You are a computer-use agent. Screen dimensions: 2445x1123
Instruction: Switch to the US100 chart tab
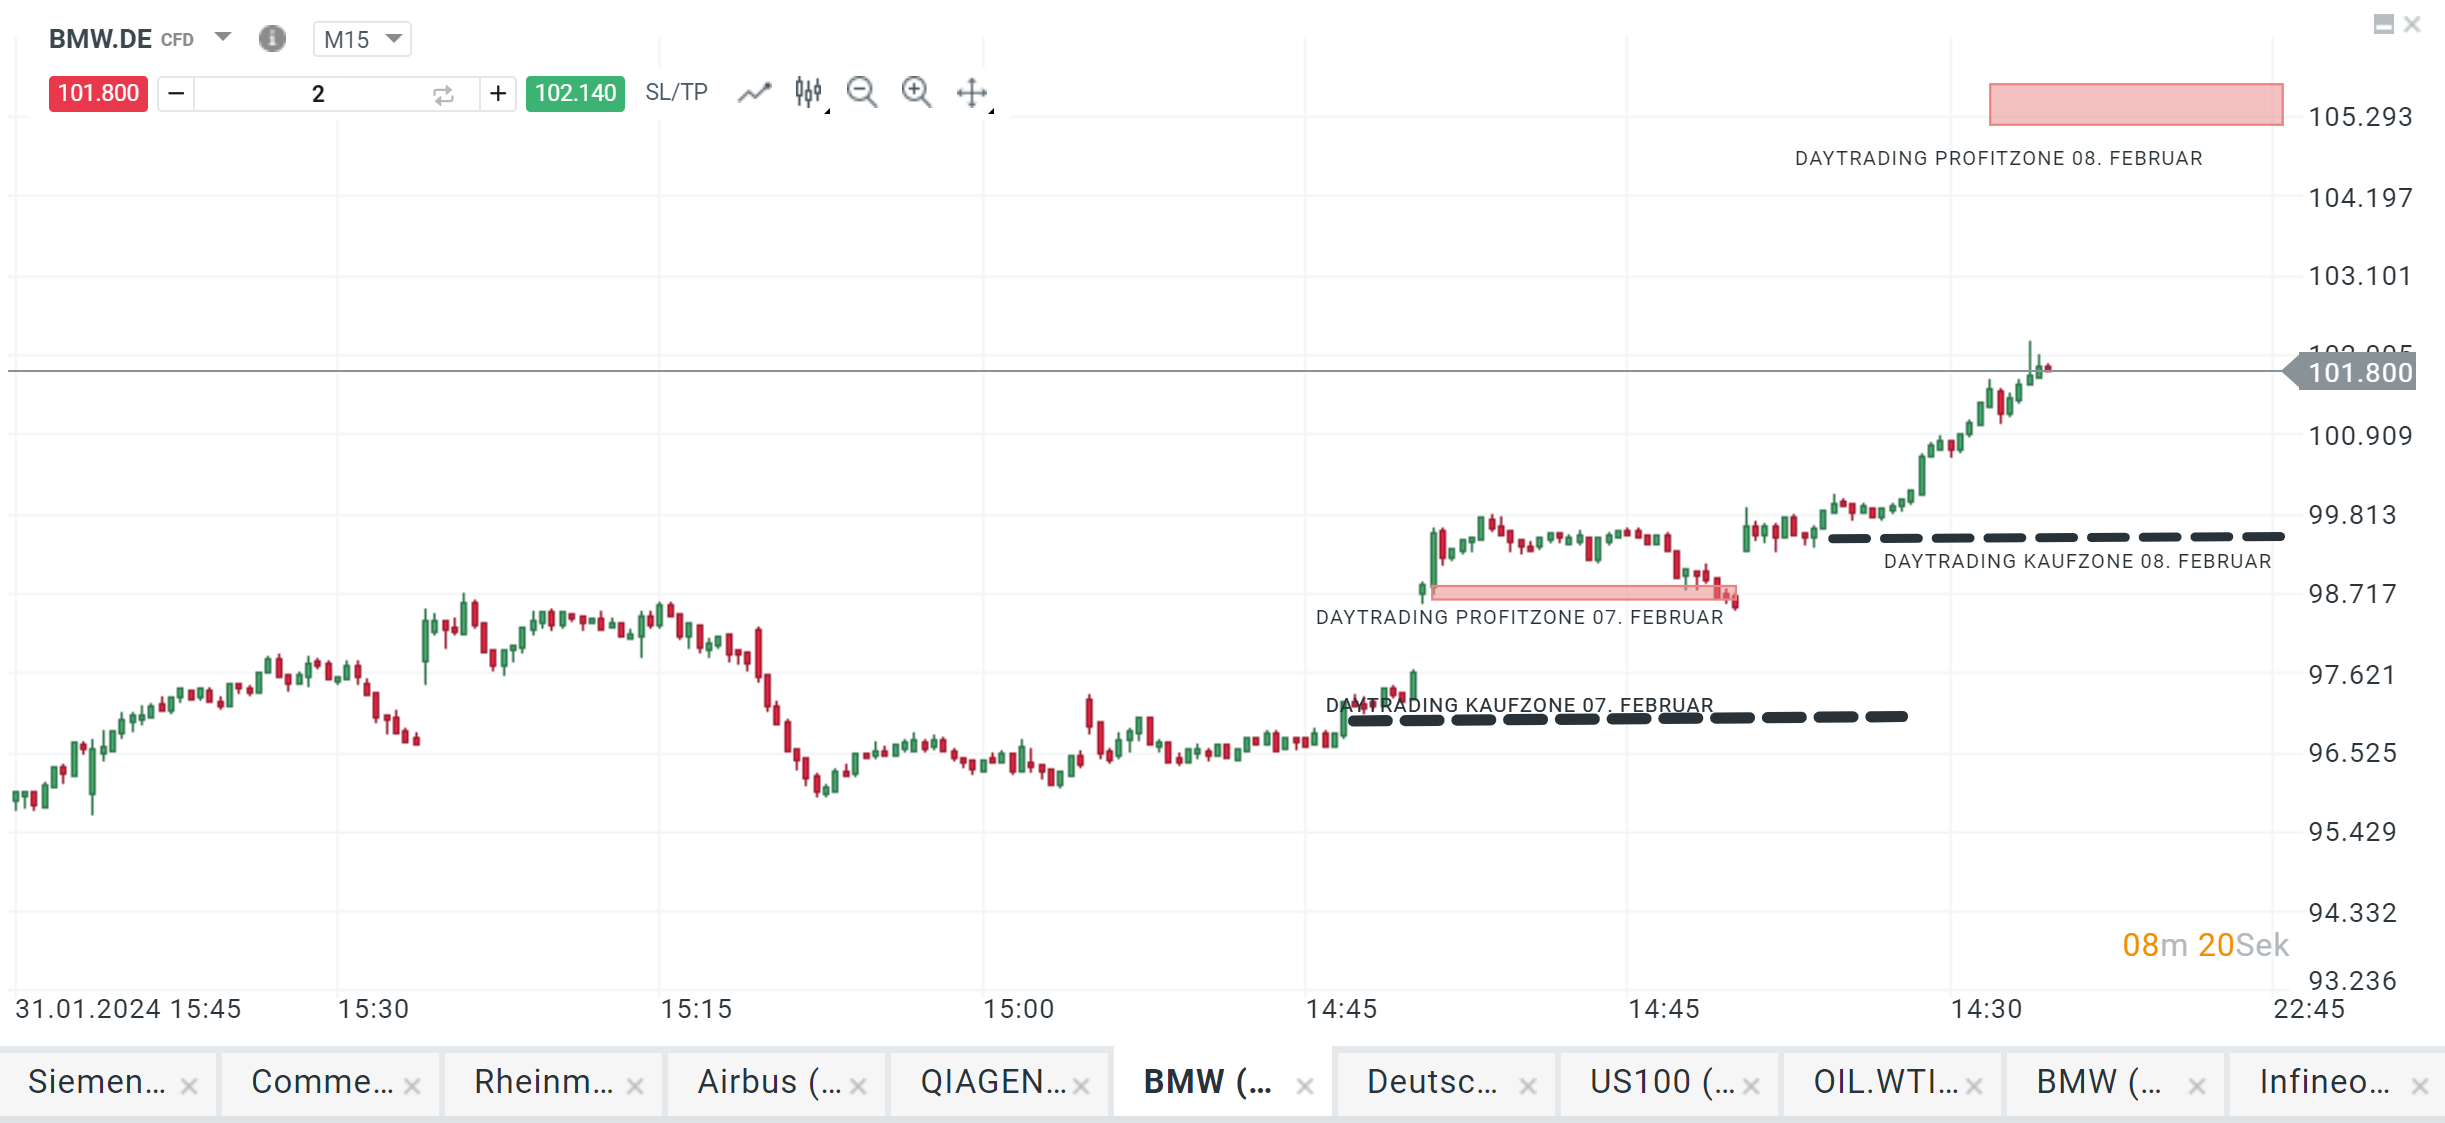point(1662,1082)
